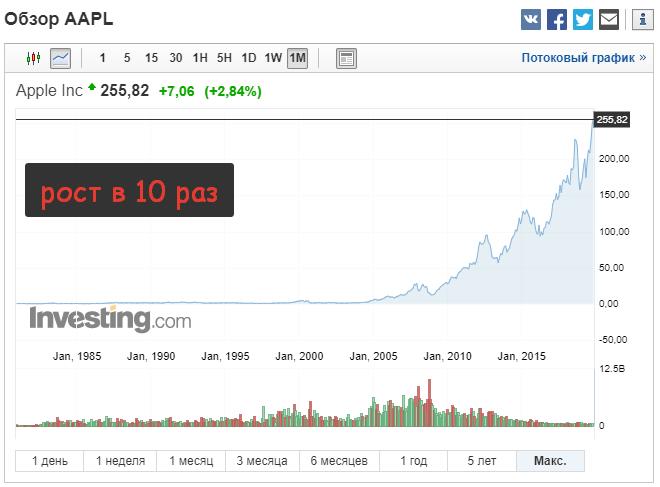
Task: Open the Потоковый график link
Action: pos(583,58)
